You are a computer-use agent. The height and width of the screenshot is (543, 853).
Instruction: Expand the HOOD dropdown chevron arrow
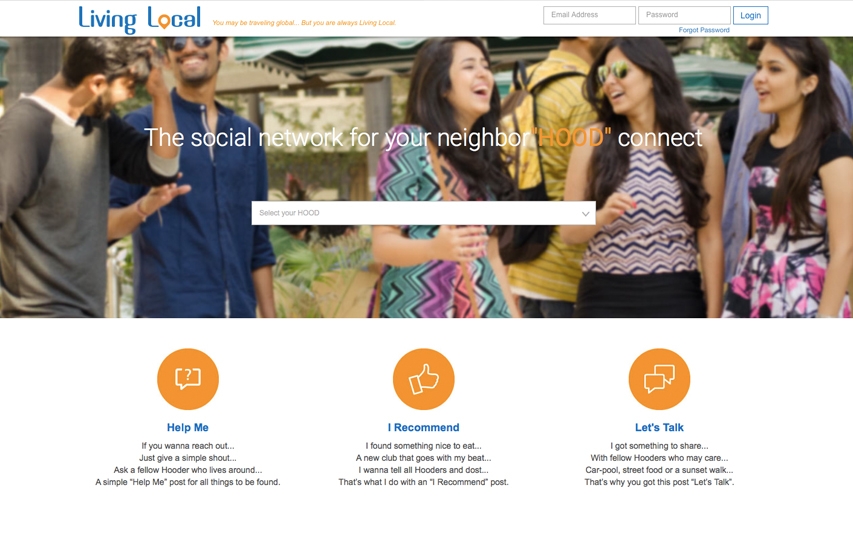pos(585,213)
